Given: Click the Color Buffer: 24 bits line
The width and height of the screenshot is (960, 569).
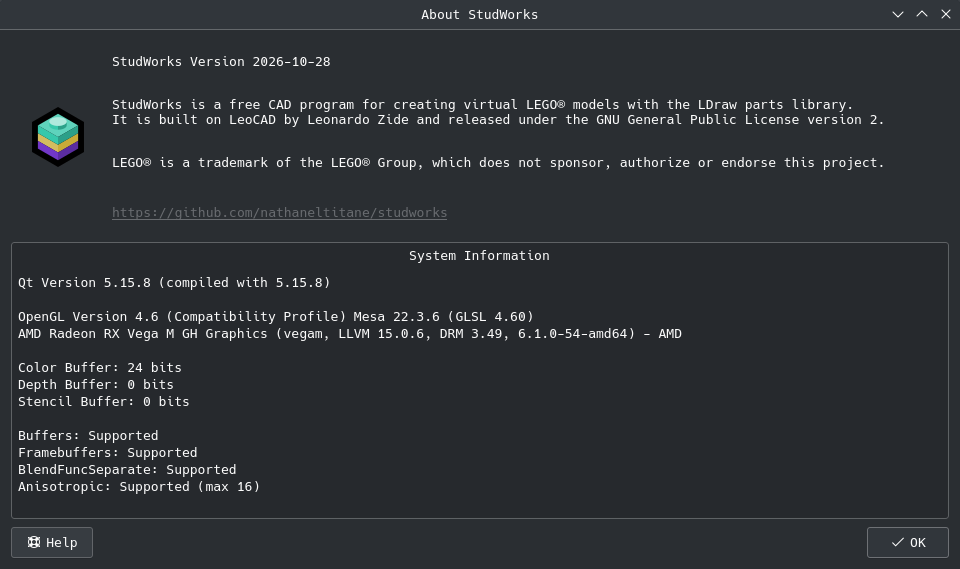Looking at the screenshot, I should point(100,367).
